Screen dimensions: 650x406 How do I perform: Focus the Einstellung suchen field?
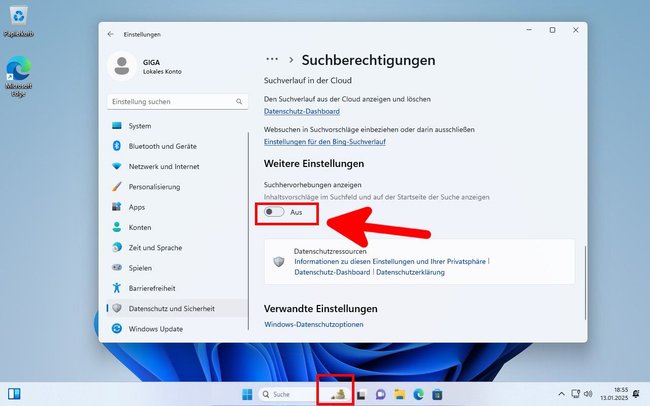click(177, 102)
